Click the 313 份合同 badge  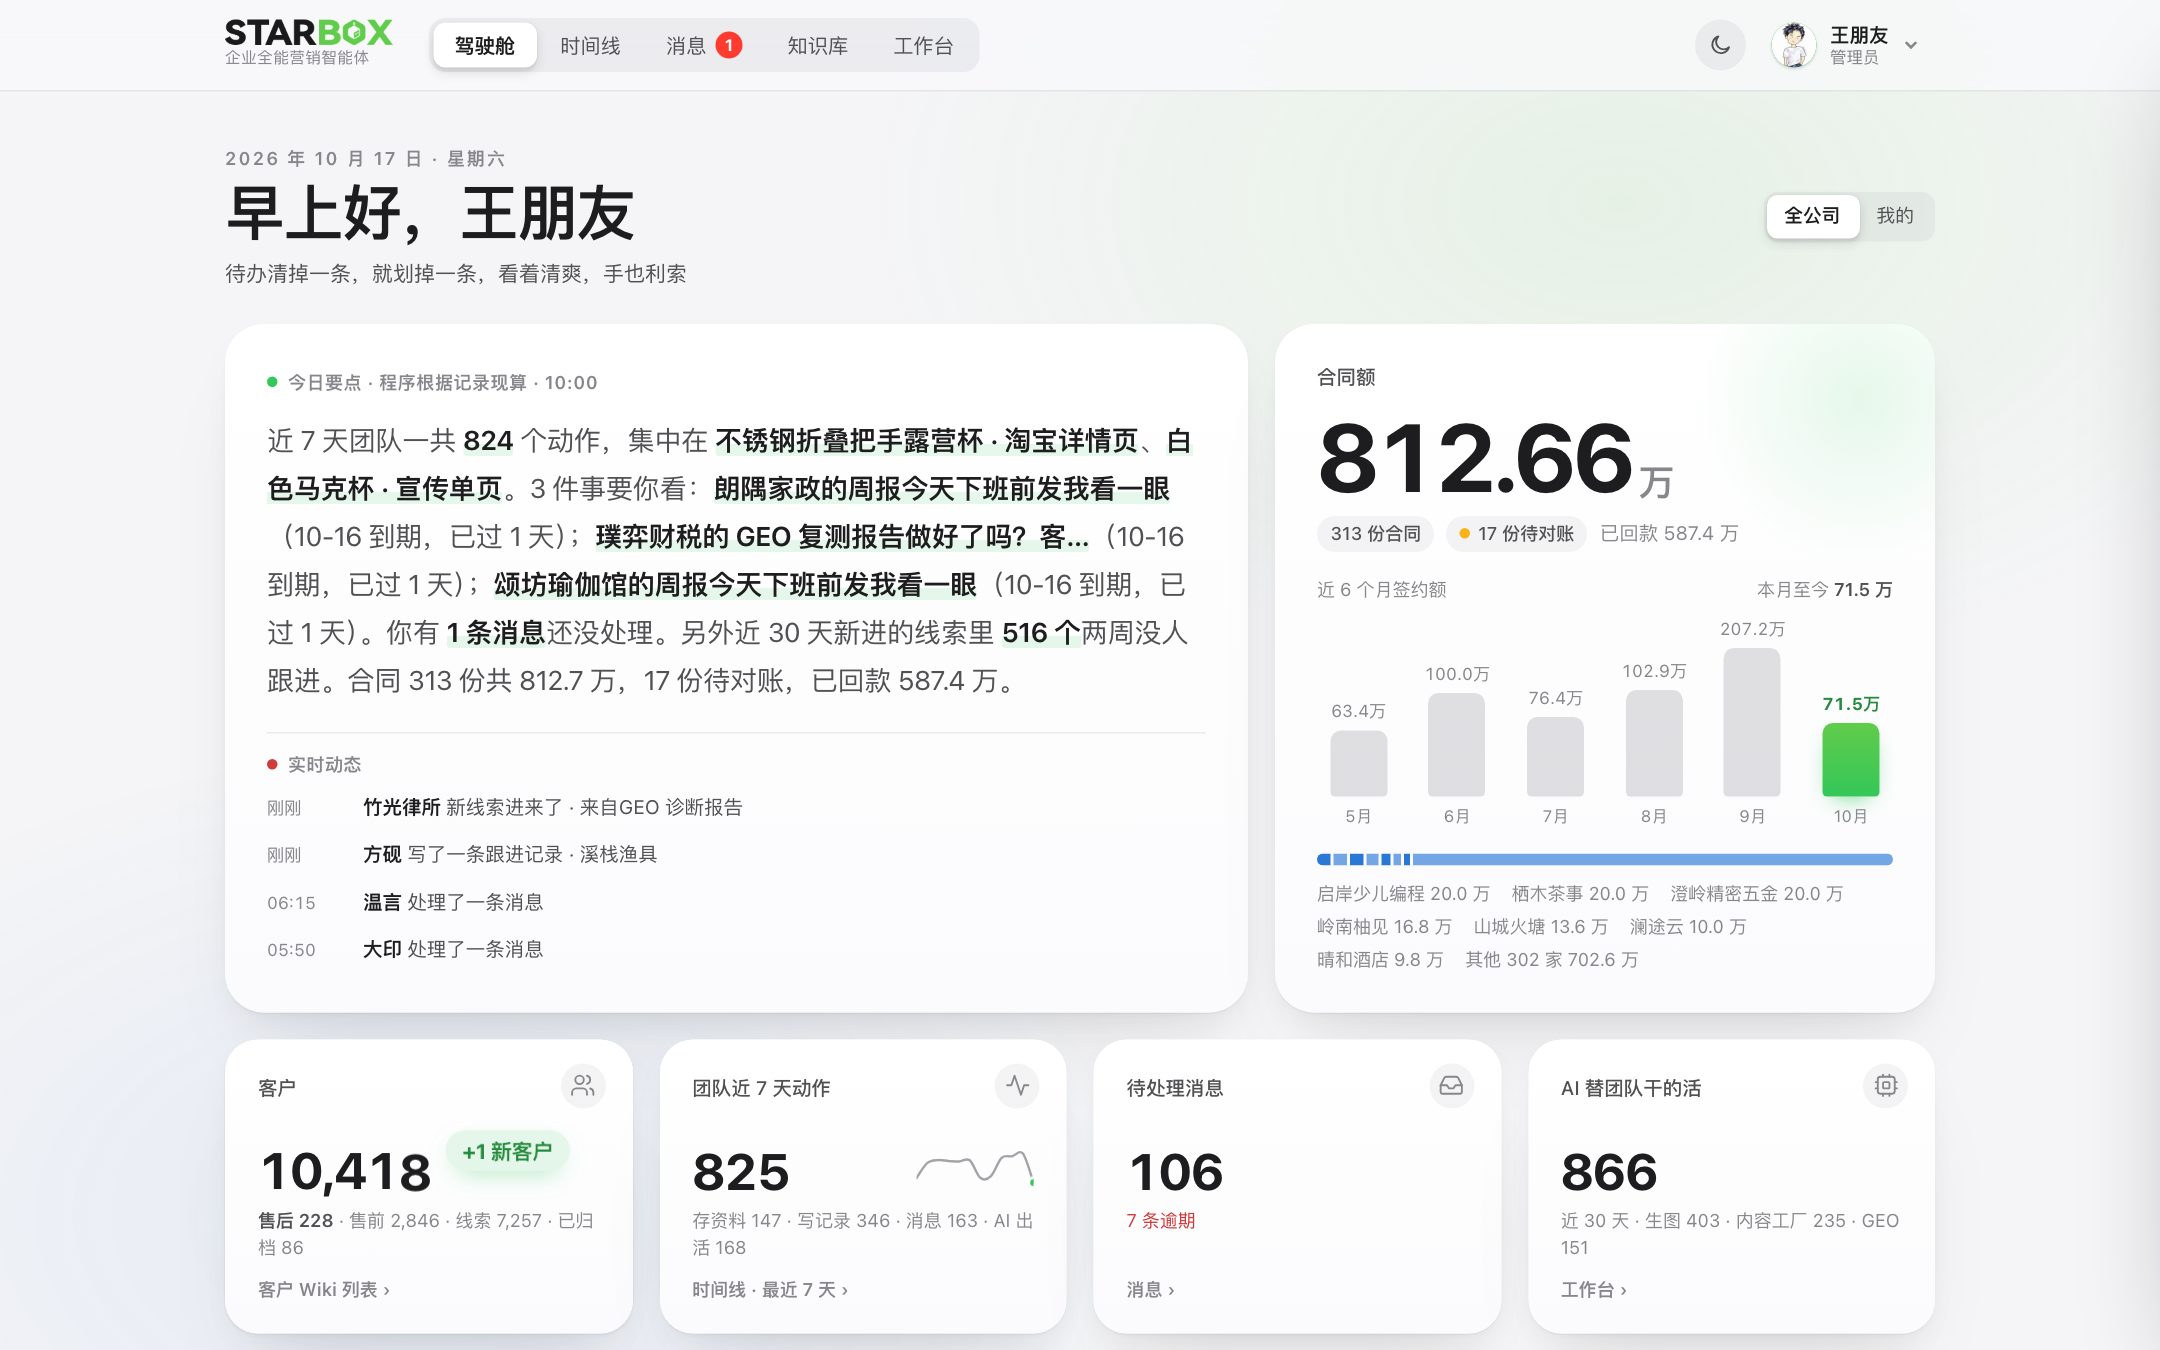pos(1375,534)
